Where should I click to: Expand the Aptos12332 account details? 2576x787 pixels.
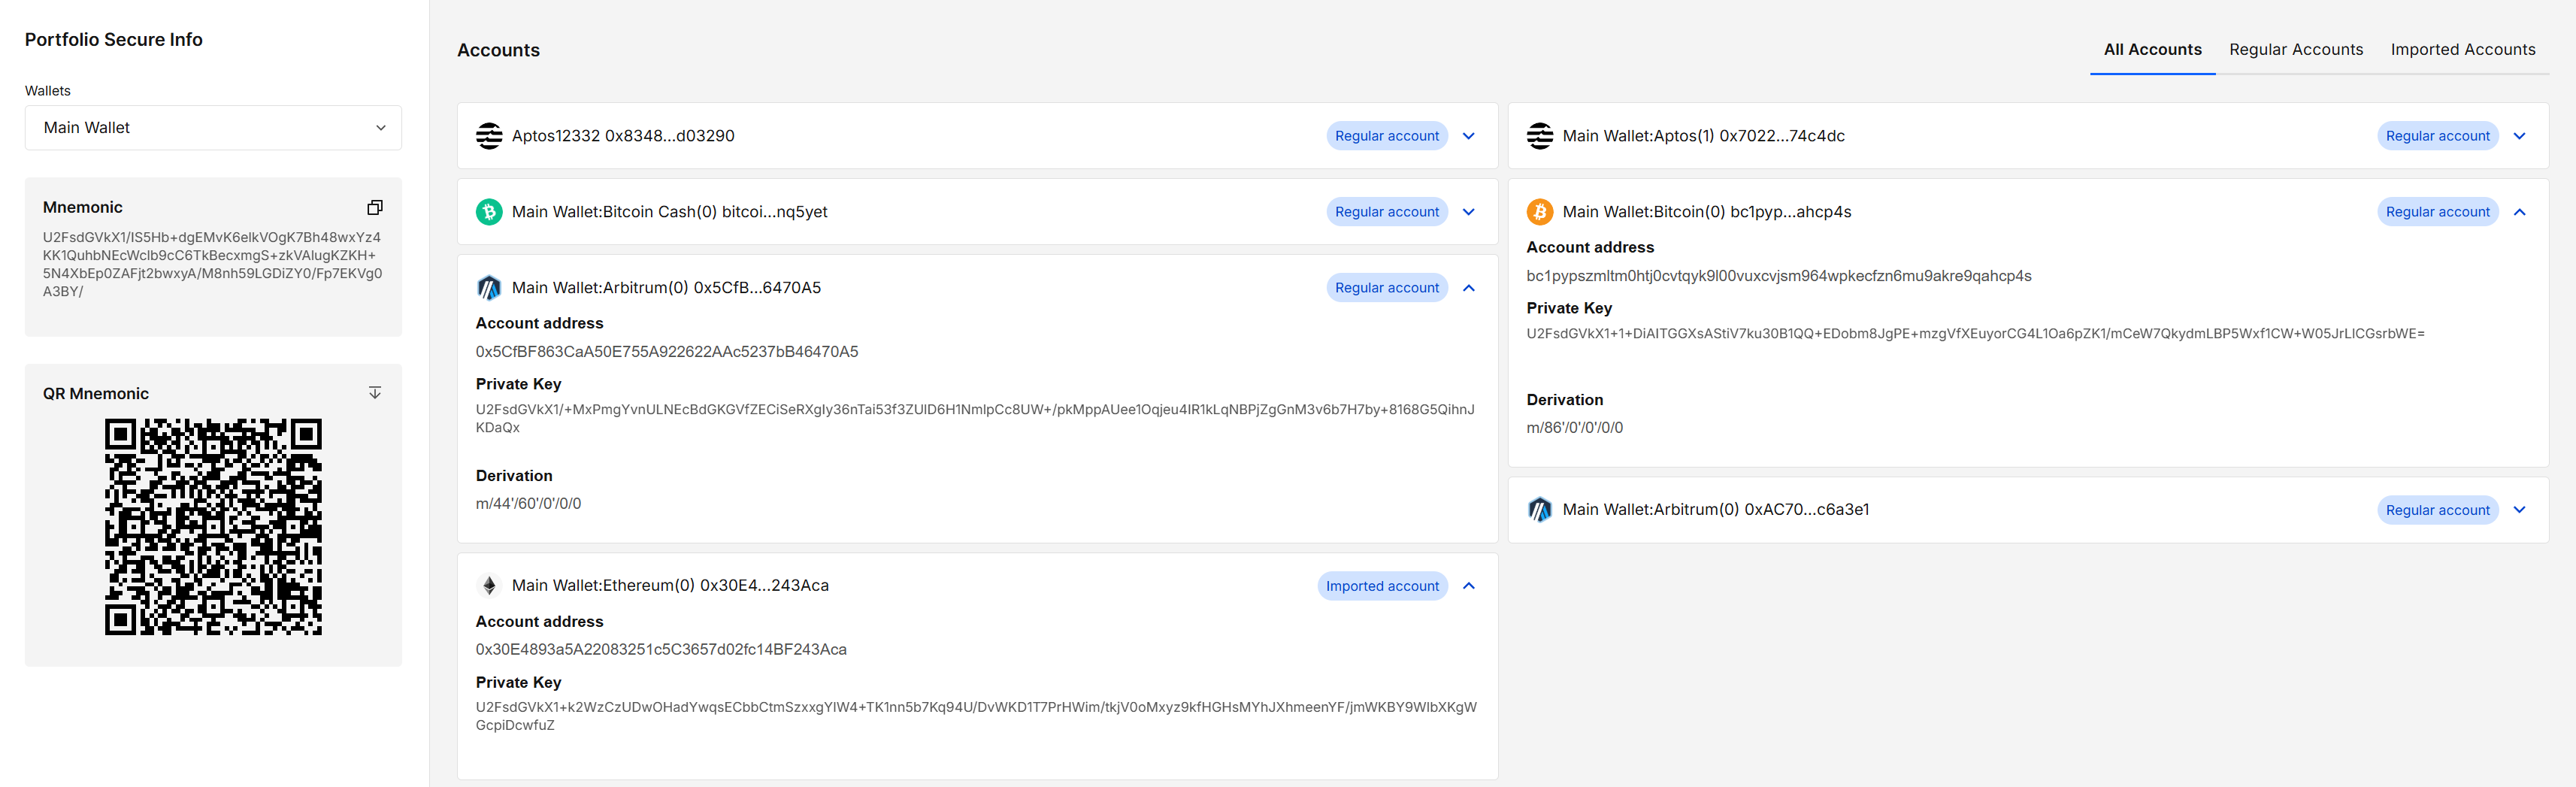pyautogui.click(x=1468, y=135)
